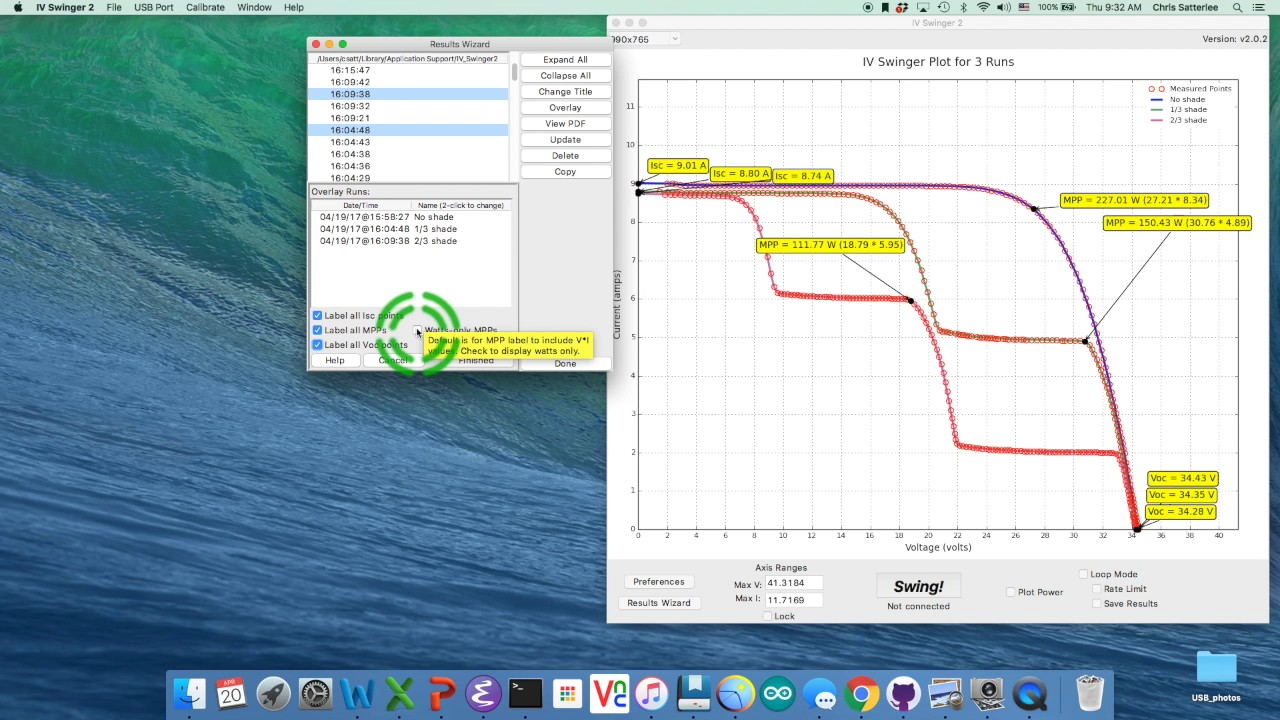Uncheck Label all MPPs checkbox
The width and height of the screenshot is (1280, 720).
pos(317,330)
